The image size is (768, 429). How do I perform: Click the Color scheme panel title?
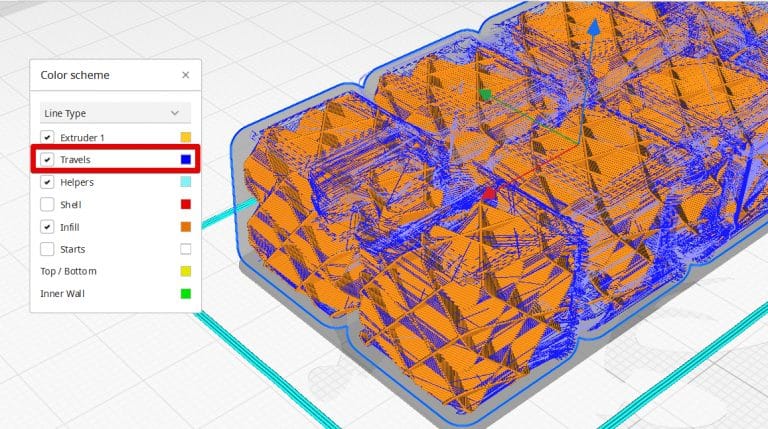75,75
